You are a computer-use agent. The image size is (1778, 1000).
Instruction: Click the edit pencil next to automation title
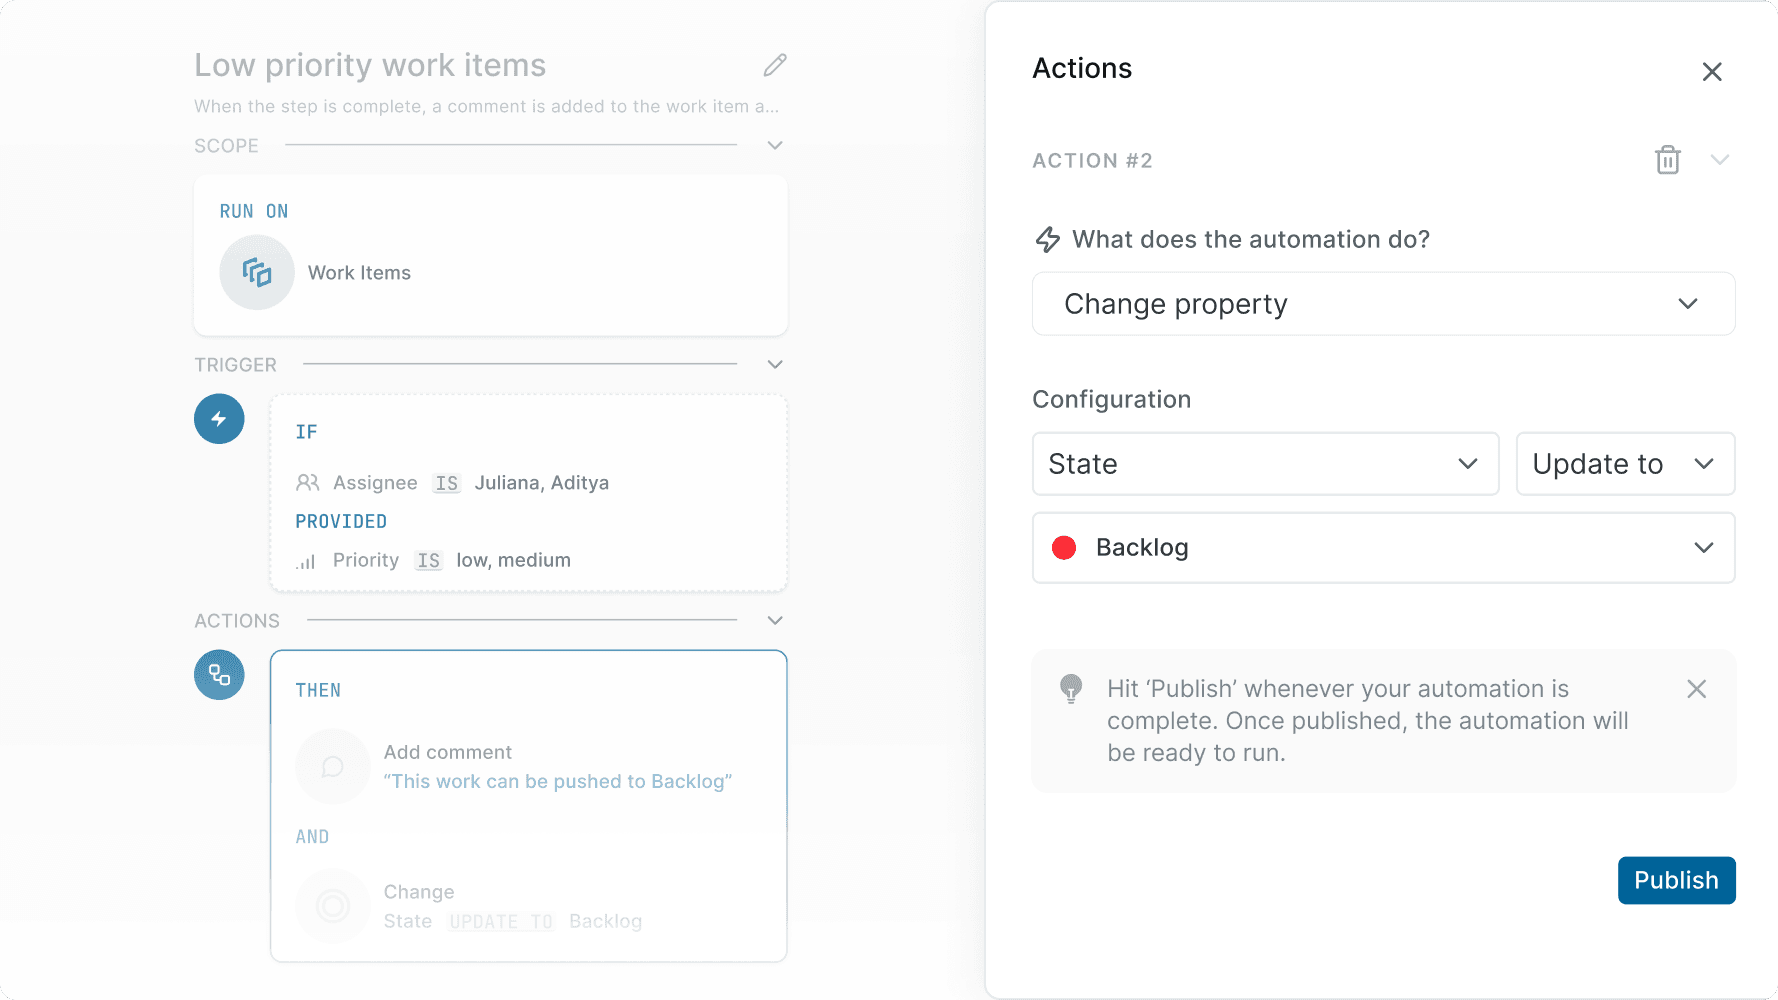[x=774, y=64]
